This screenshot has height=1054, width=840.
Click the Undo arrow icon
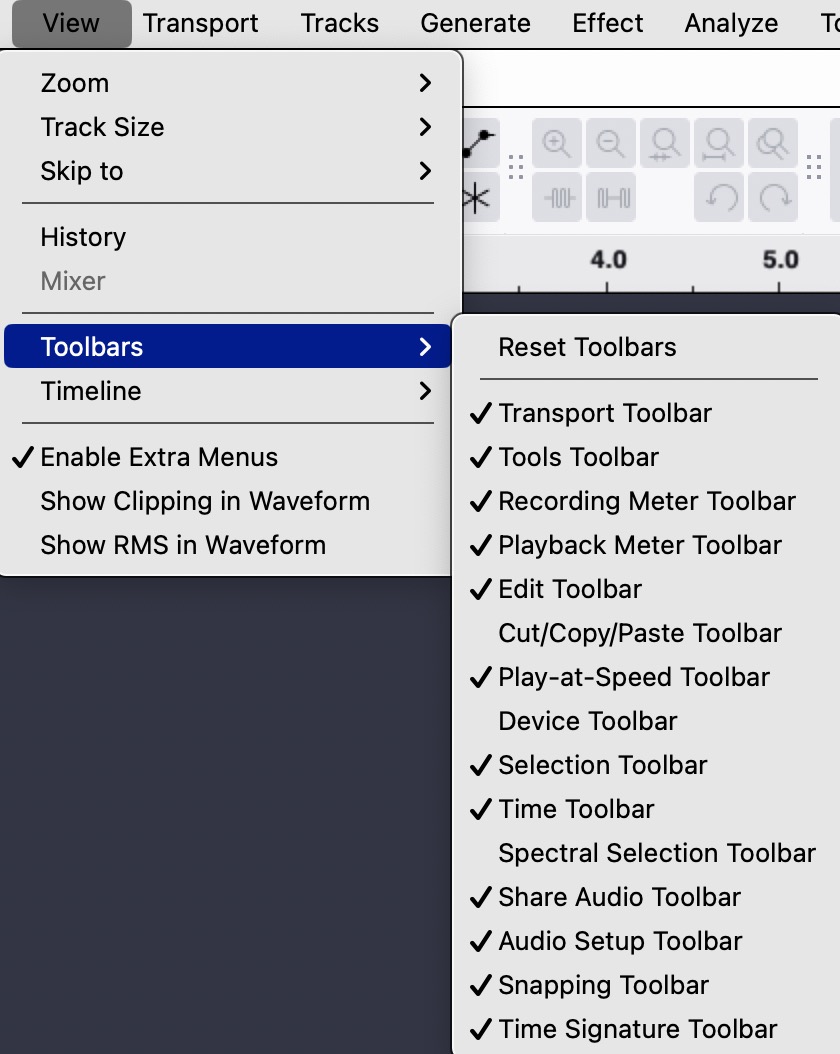pyautogui.click(x=718, y=198)
